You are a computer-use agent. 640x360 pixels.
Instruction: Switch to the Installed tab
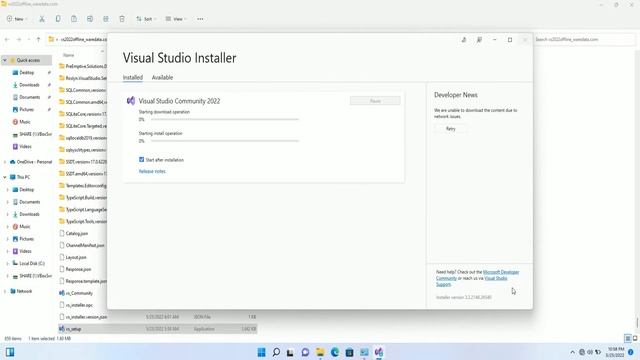(x=133, y=77)
